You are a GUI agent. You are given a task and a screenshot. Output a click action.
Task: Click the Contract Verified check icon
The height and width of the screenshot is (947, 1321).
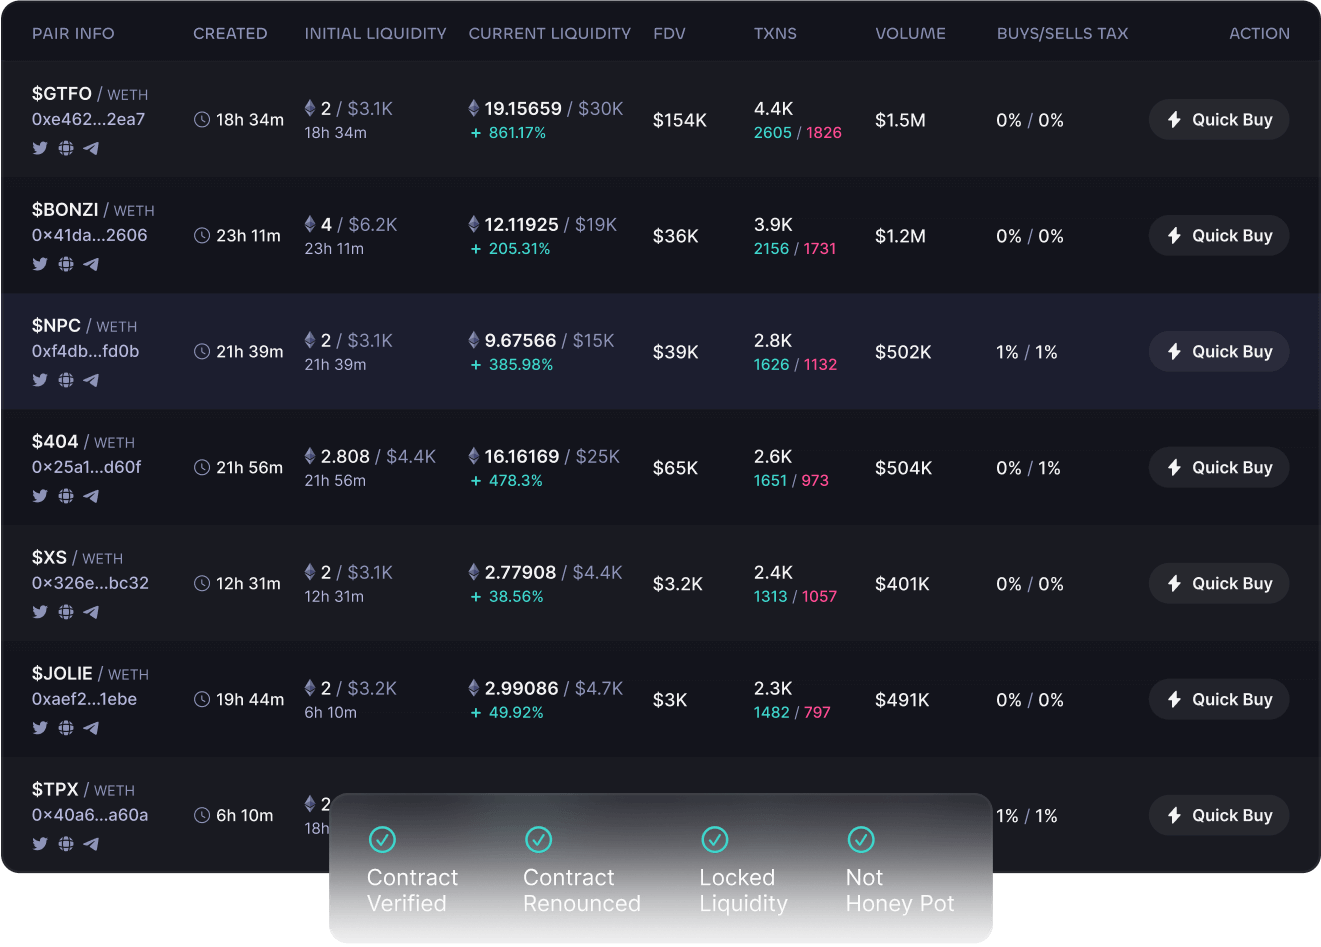tap(382, 839)
